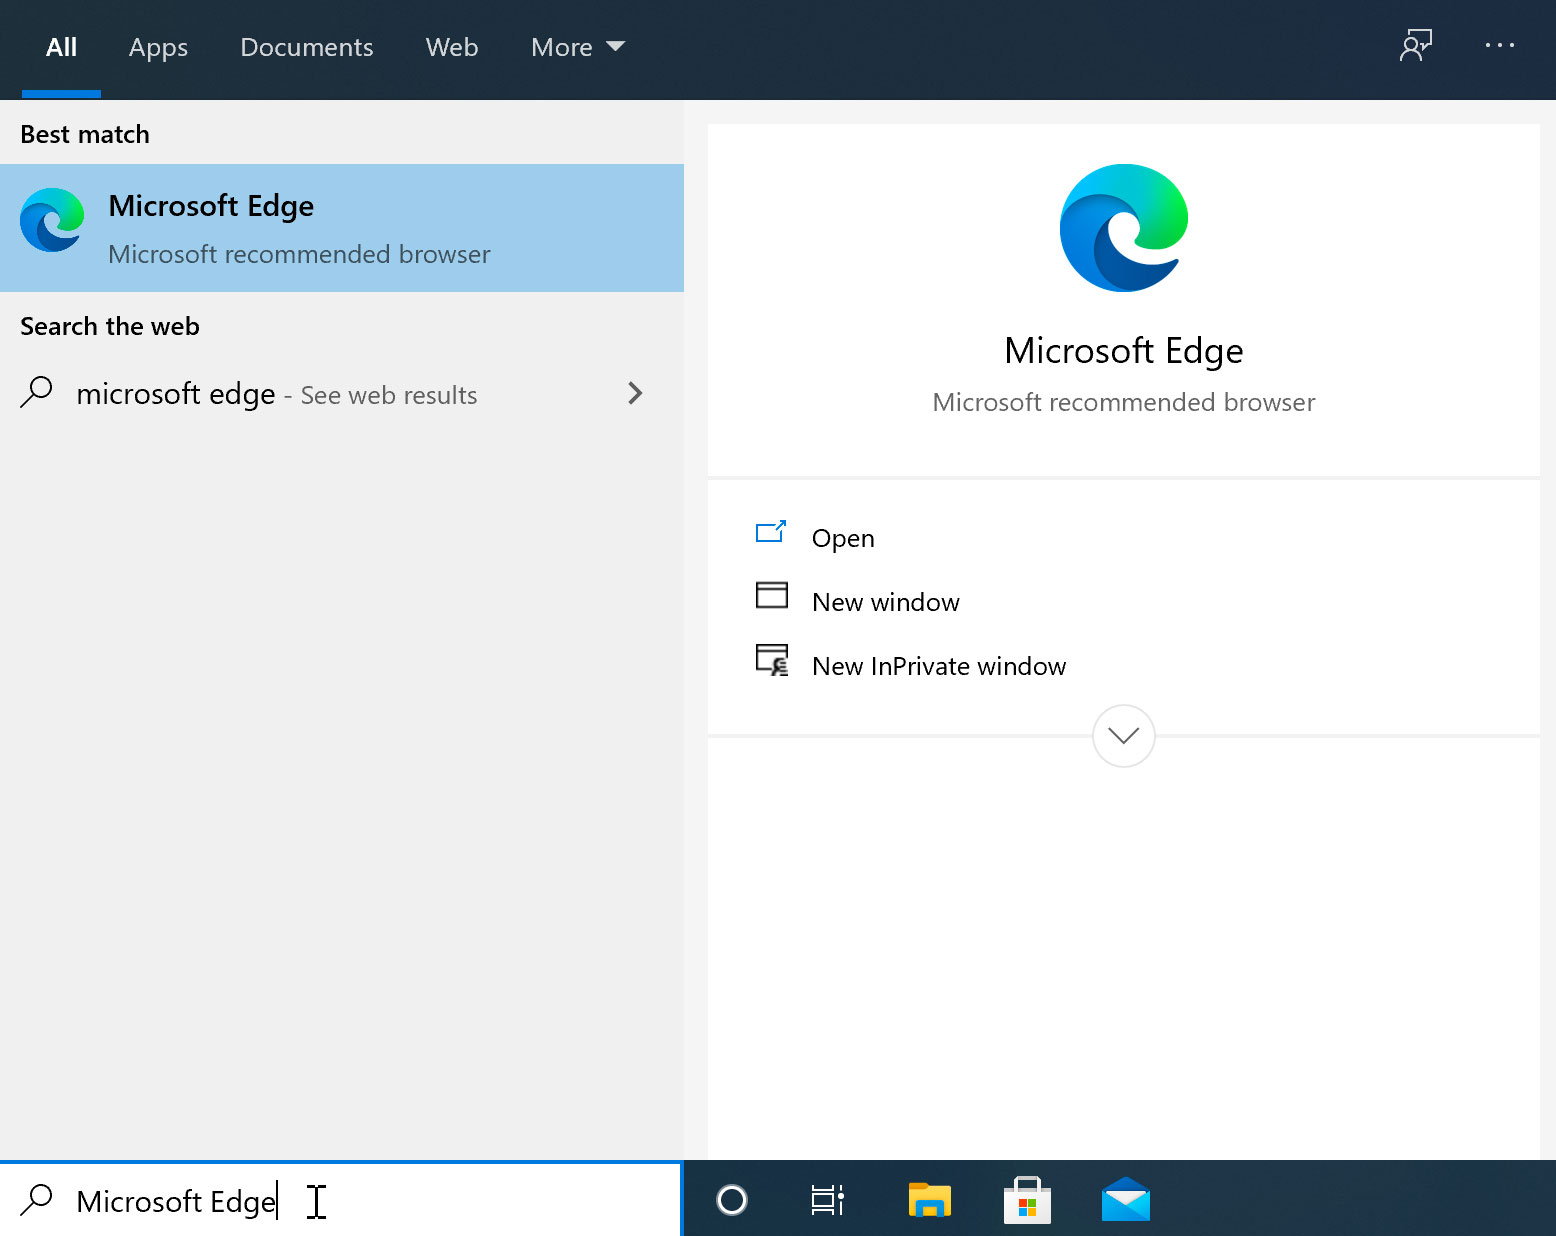The height and width of the screenshot is (1236, 1556).
Task: Open Cortana from the taskbar
Action: click(x=731, y=1200)
